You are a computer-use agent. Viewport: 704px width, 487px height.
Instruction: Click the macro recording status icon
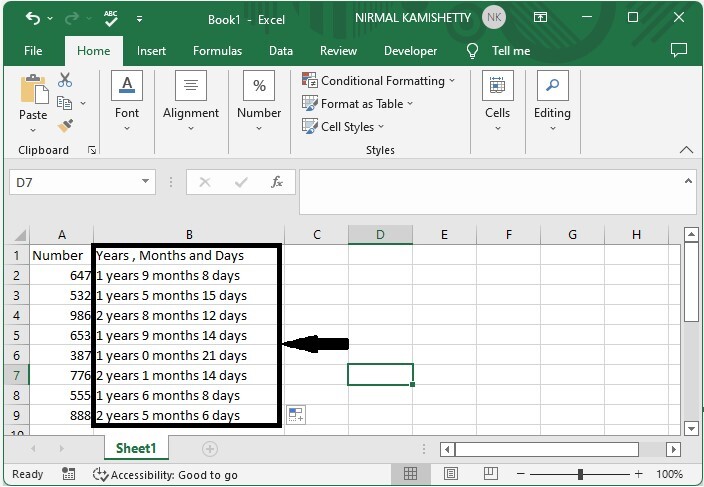coord(68,474)
